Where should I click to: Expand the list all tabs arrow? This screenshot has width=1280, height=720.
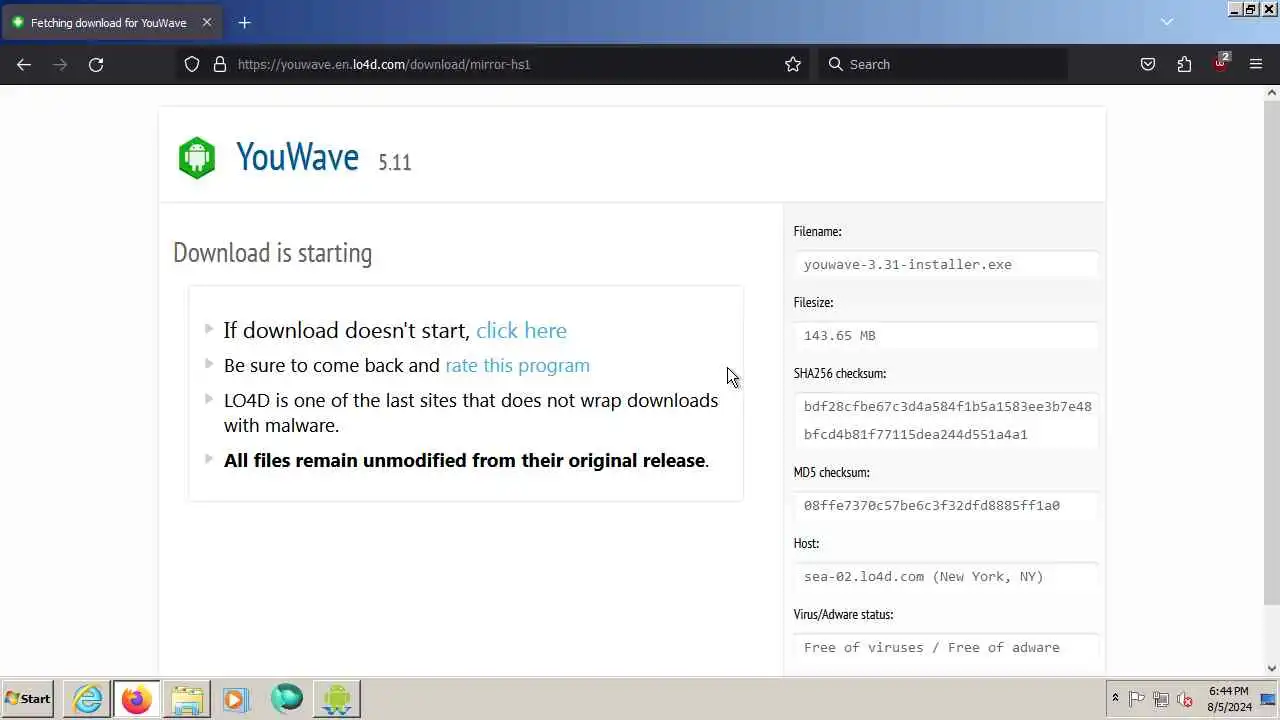point(1167,22)
